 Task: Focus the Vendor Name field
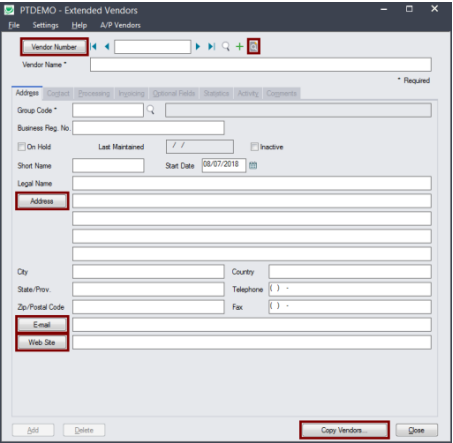[261, 65]
